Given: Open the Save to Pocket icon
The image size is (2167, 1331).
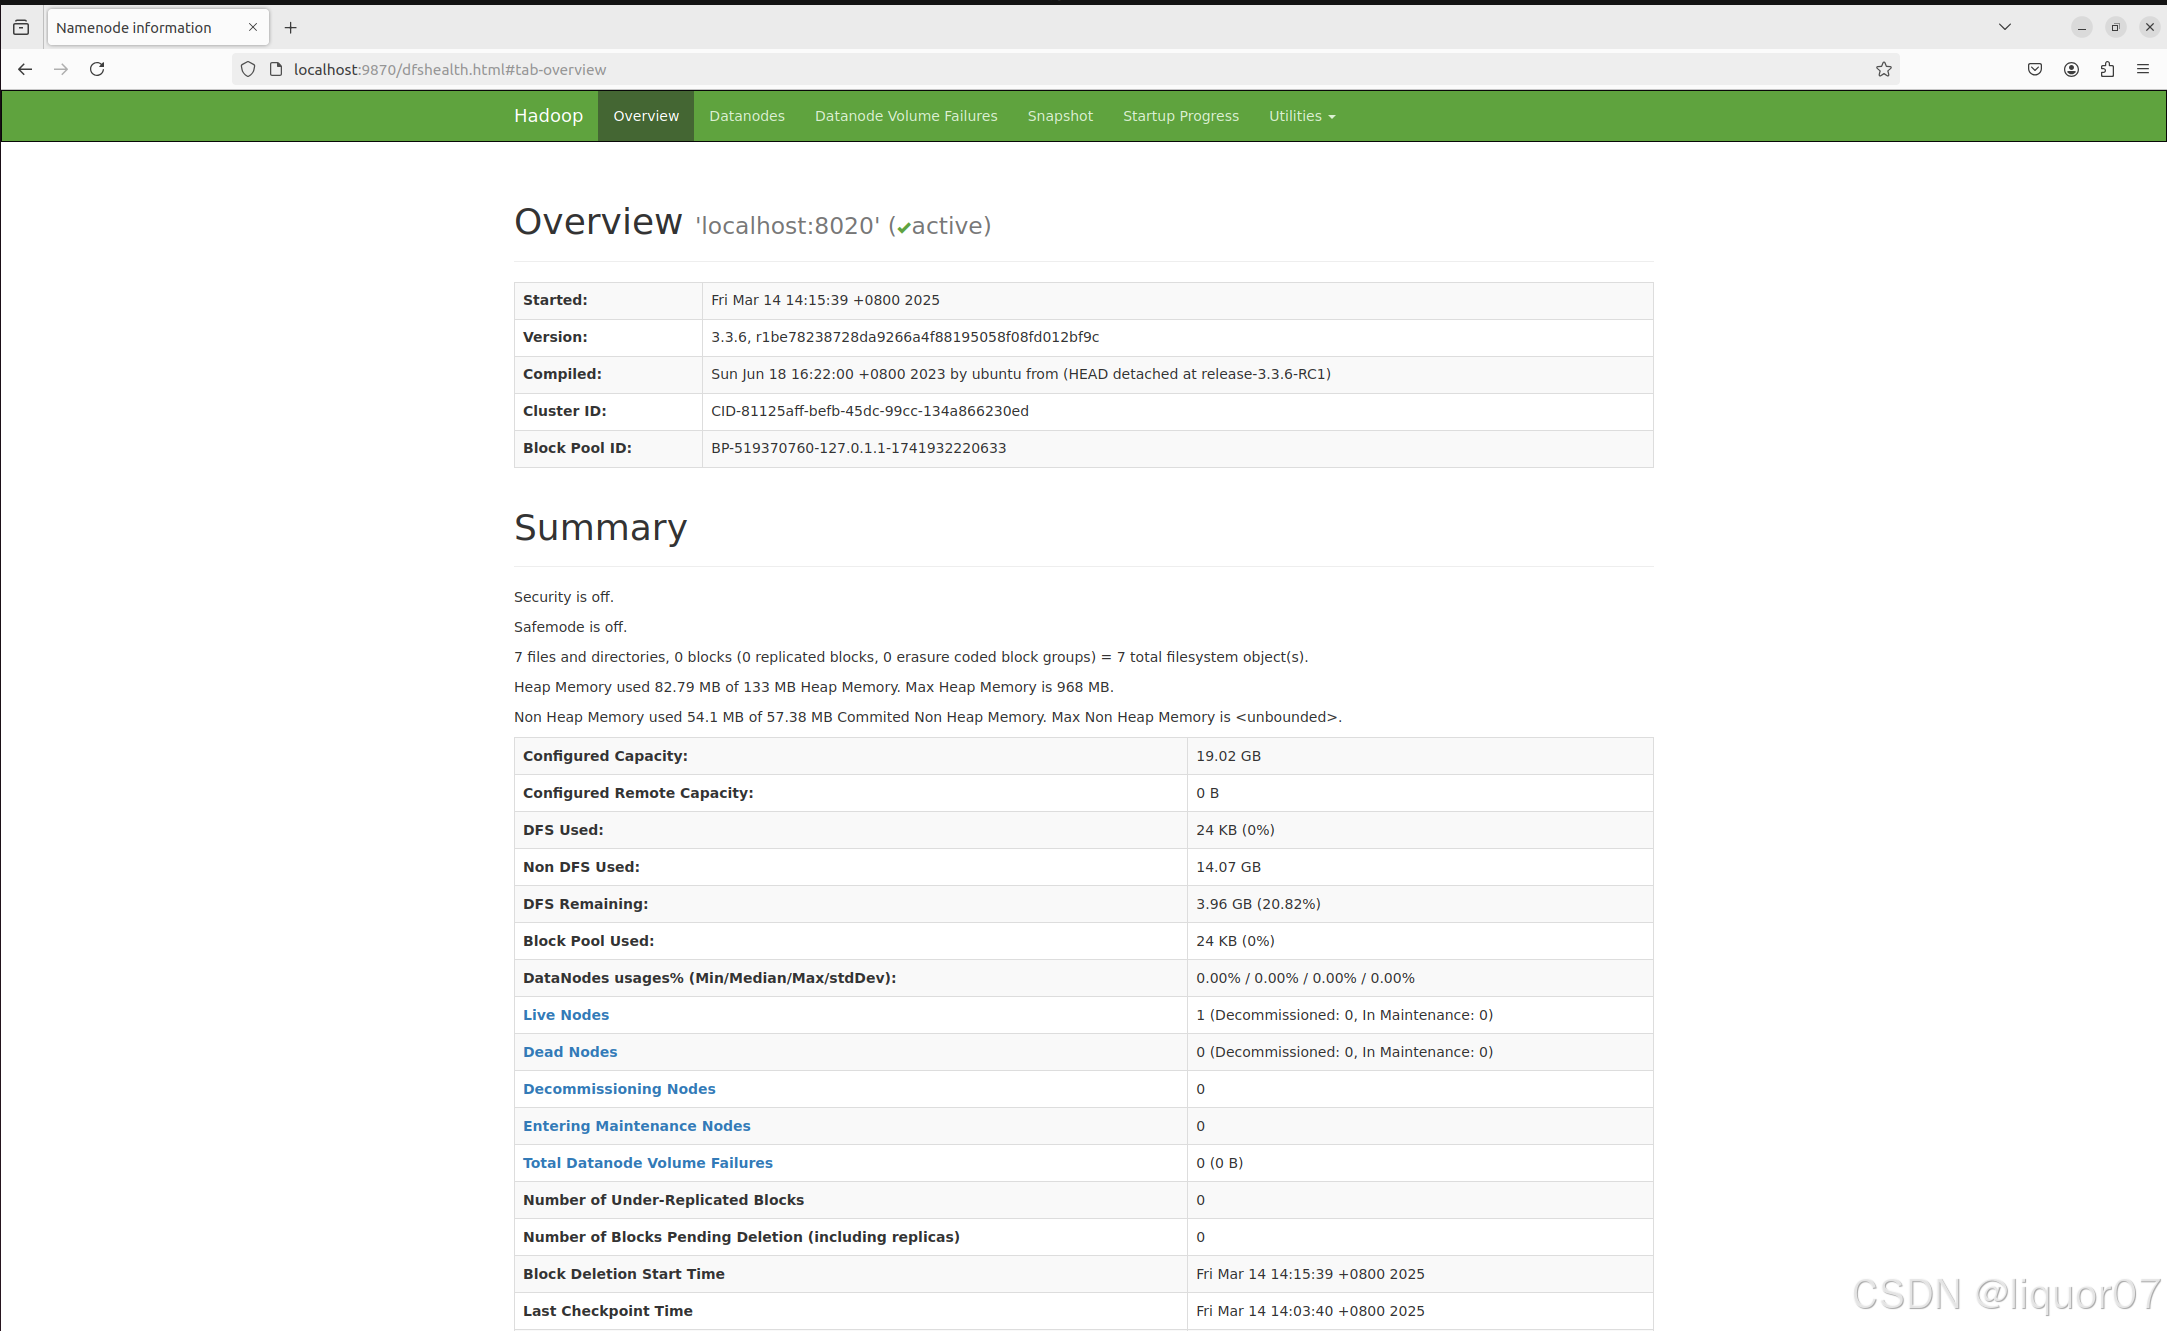Looking at the screenshot, I should (2035, 69).
